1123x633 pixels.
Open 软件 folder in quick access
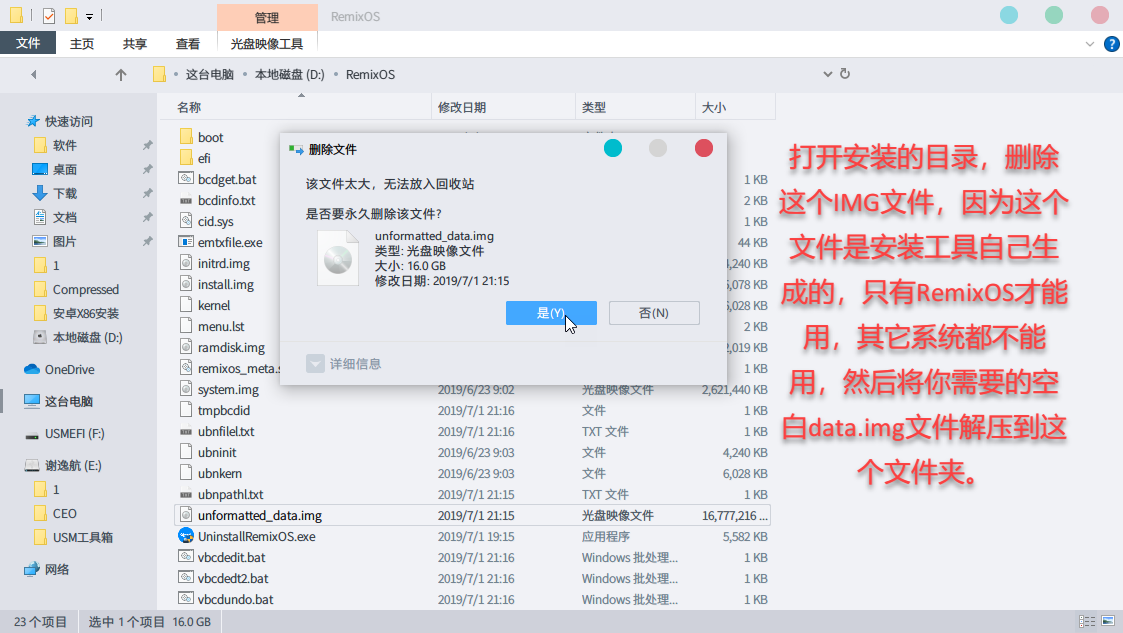click(64, 145)
